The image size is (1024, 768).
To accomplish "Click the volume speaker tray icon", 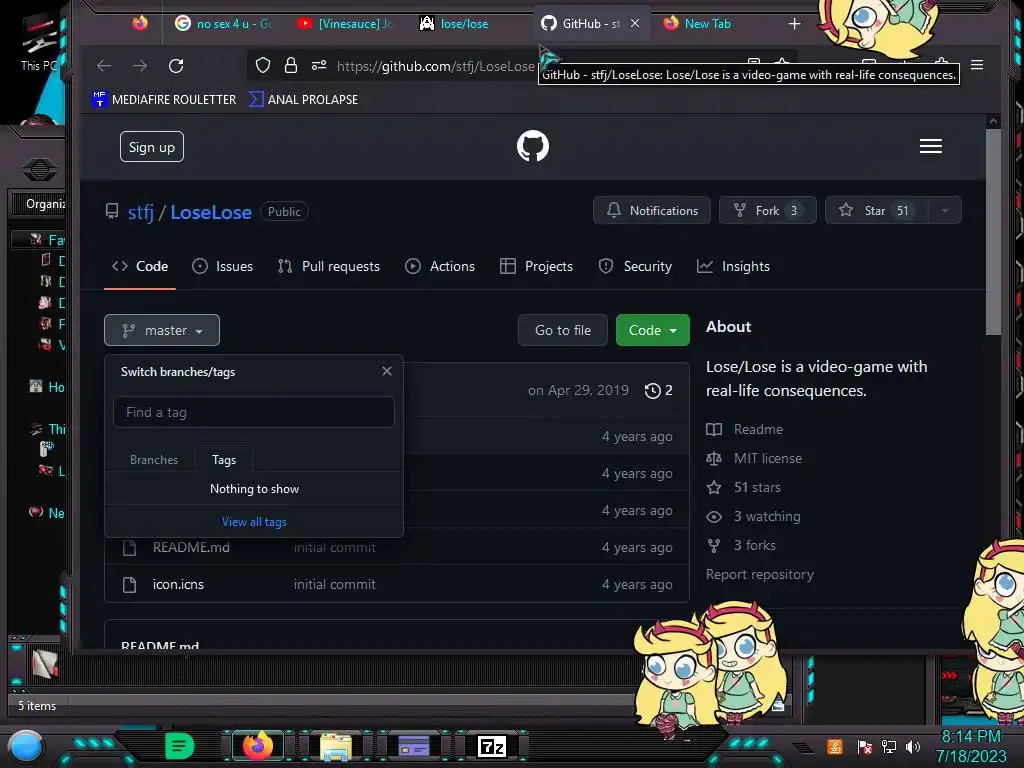I will [912, 746].
